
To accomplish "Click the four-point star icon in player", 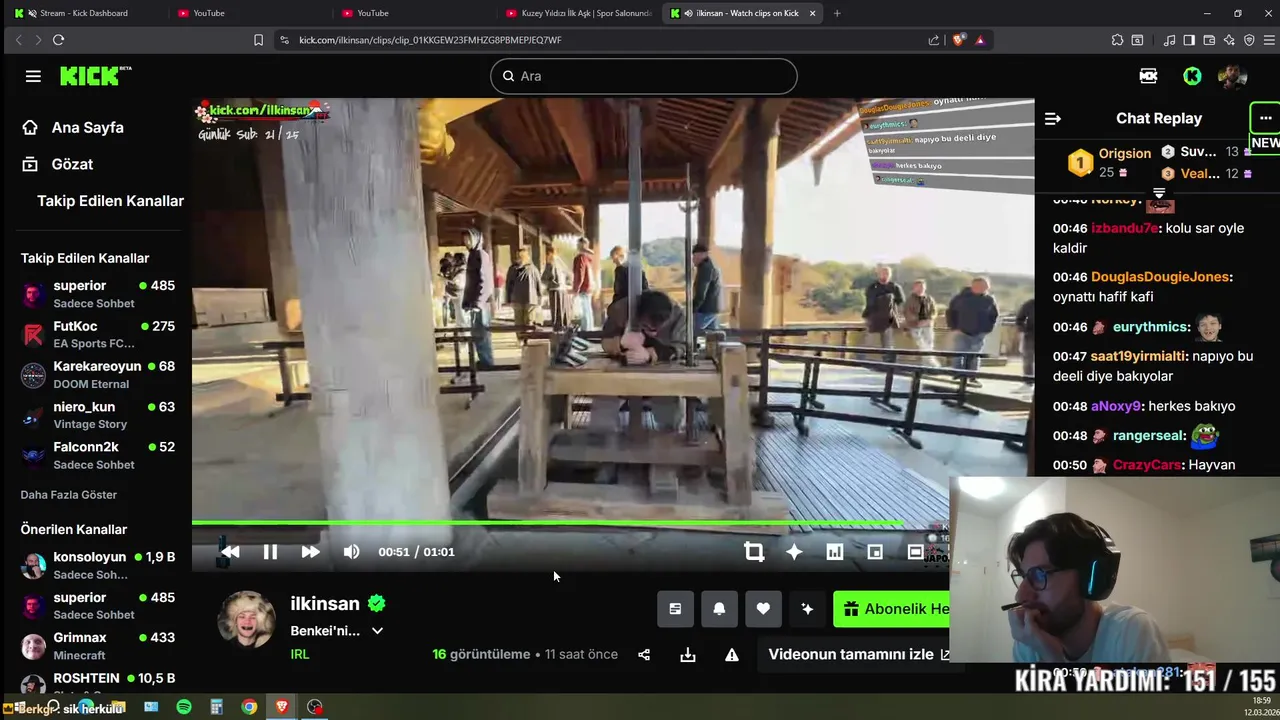I will (794, 552).
